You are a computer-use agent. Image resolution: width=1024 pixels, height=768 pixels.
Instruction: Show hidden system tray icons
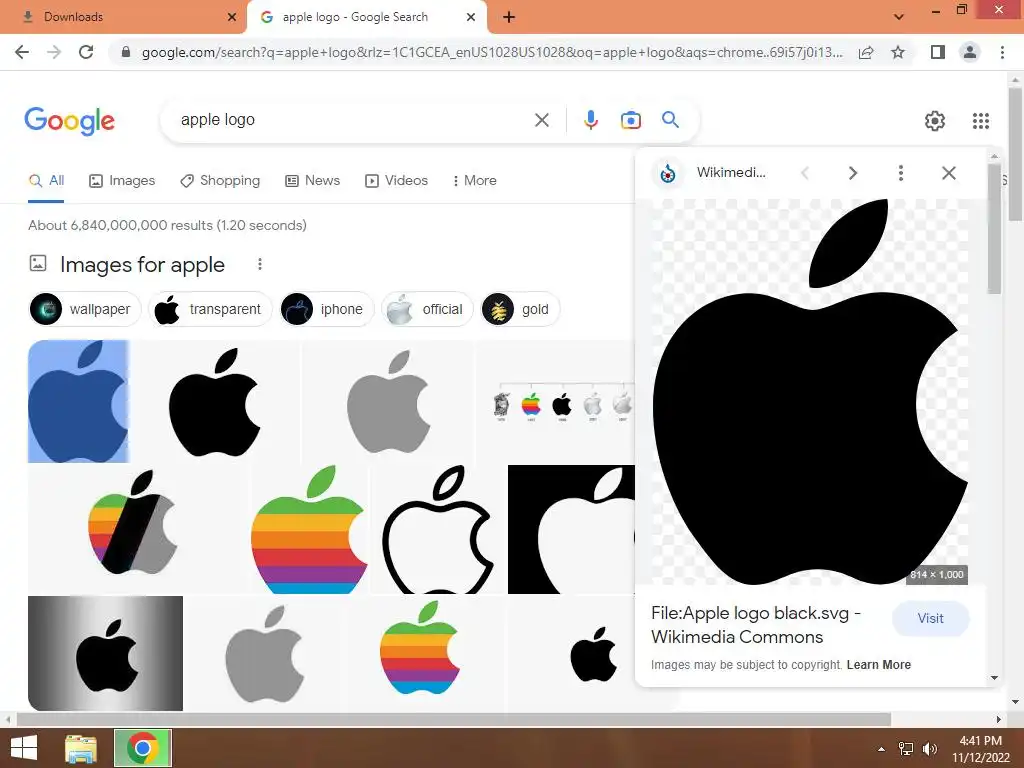tap(881, 749)
